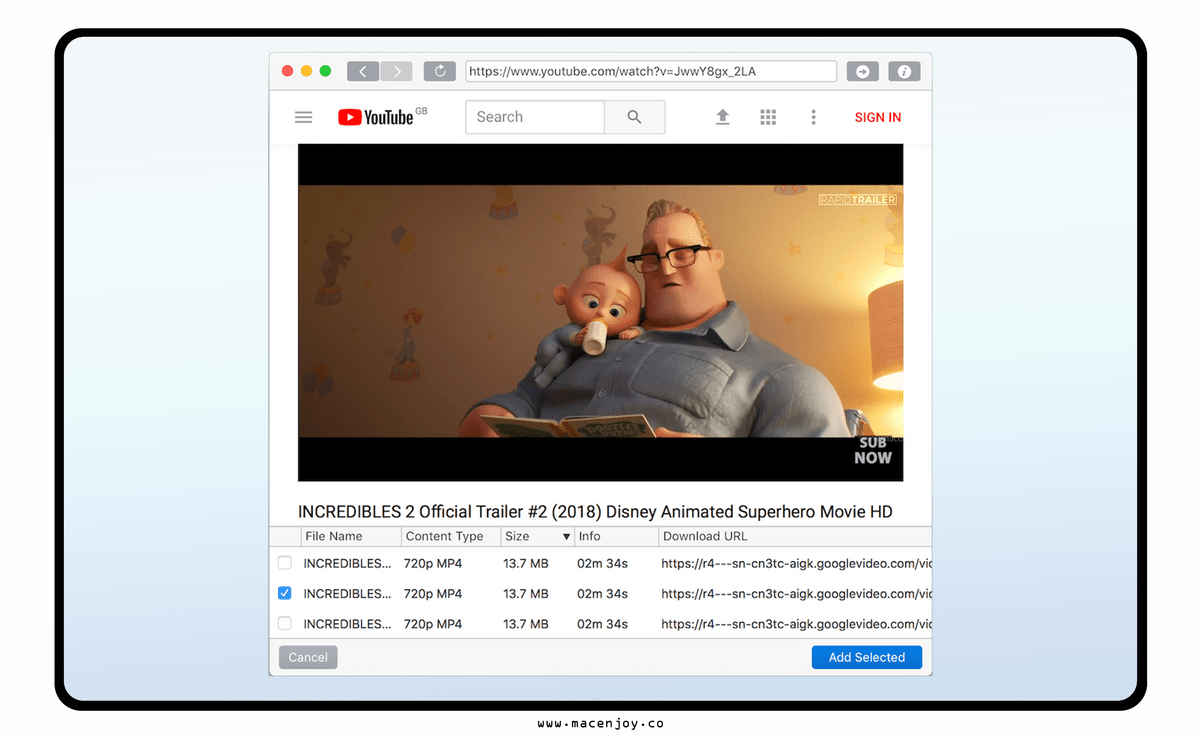Select the second row's 13.7 MB cell
The height and width of the screenshot is (735, 1200).
coord(526,593)
